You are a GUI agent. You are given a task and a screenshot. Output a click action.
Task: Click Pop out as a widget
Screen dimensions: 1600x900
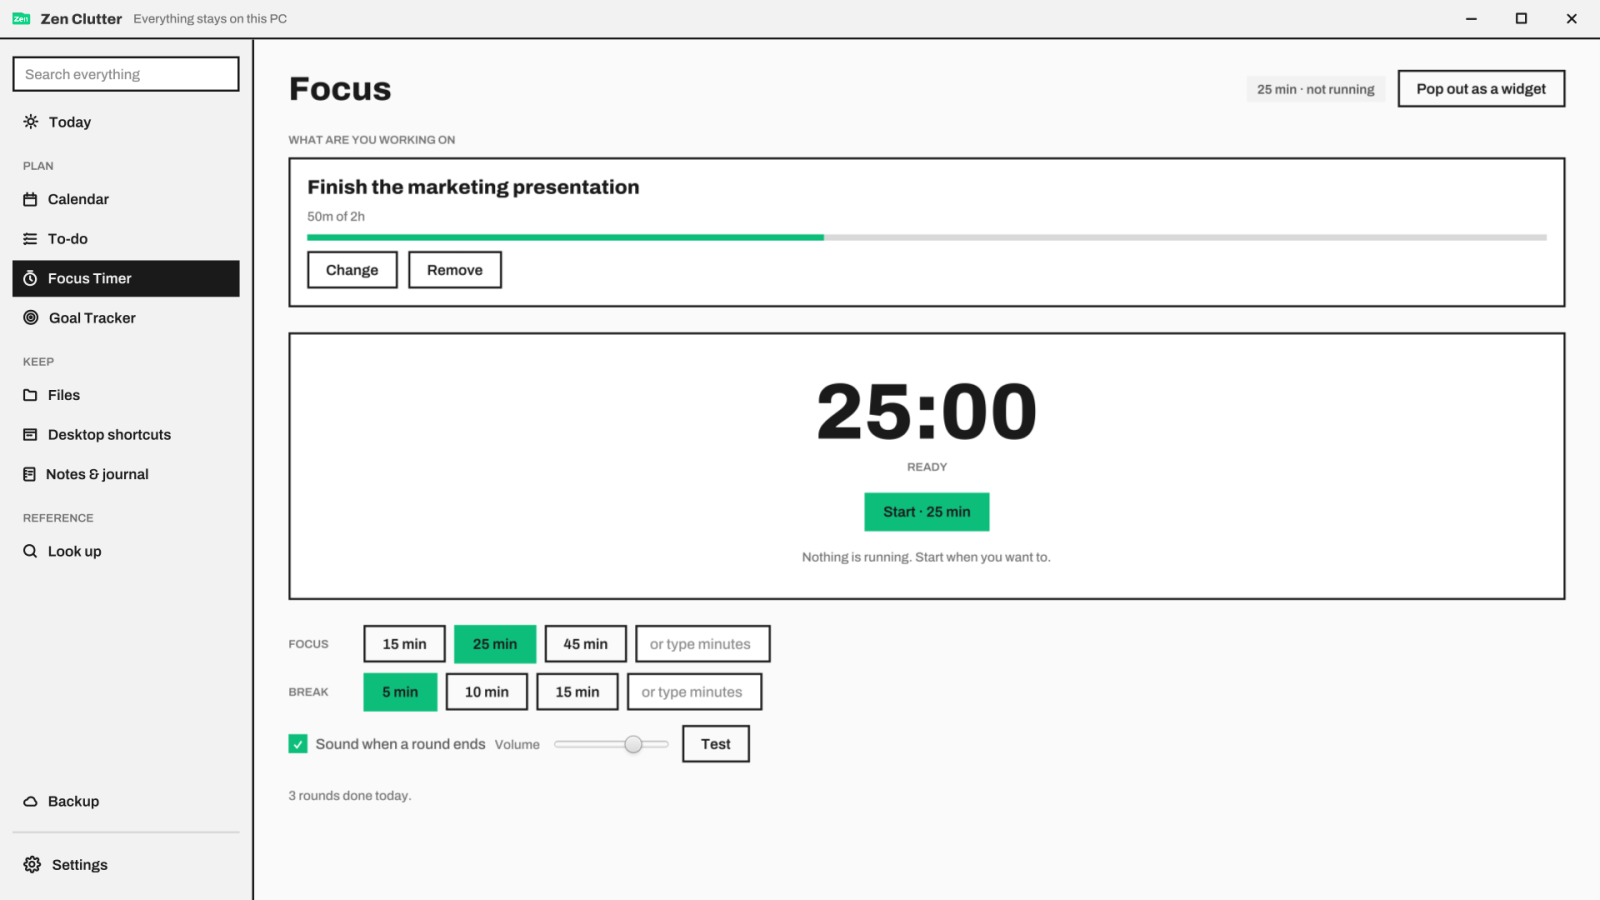[1481, 89]
